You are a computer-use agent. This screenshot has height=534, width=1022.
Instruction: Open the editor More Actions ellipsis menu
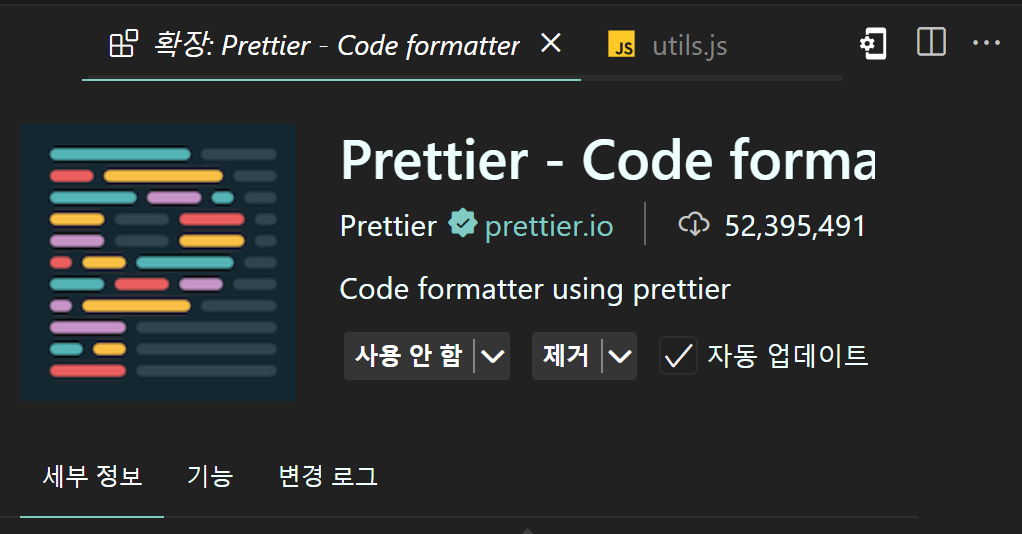986,43
